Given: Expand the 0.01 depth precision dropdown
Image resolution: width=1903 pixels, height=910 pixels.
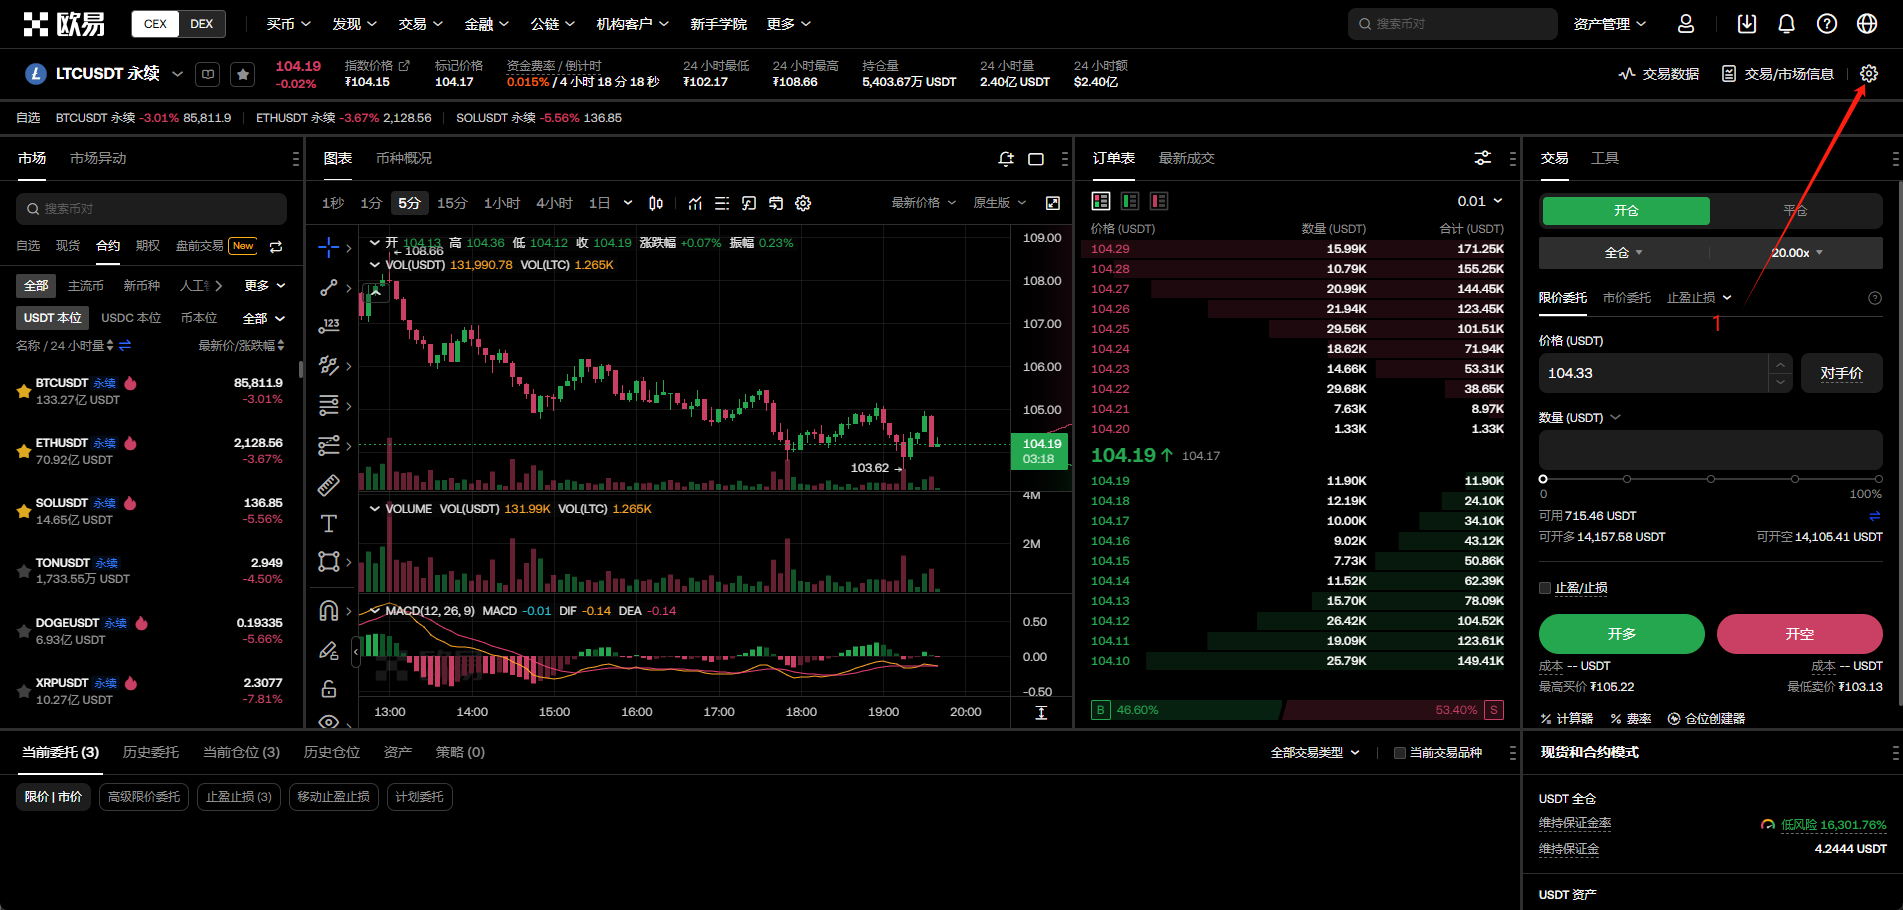Looking at the screenshot, I should click(1480, 201).
